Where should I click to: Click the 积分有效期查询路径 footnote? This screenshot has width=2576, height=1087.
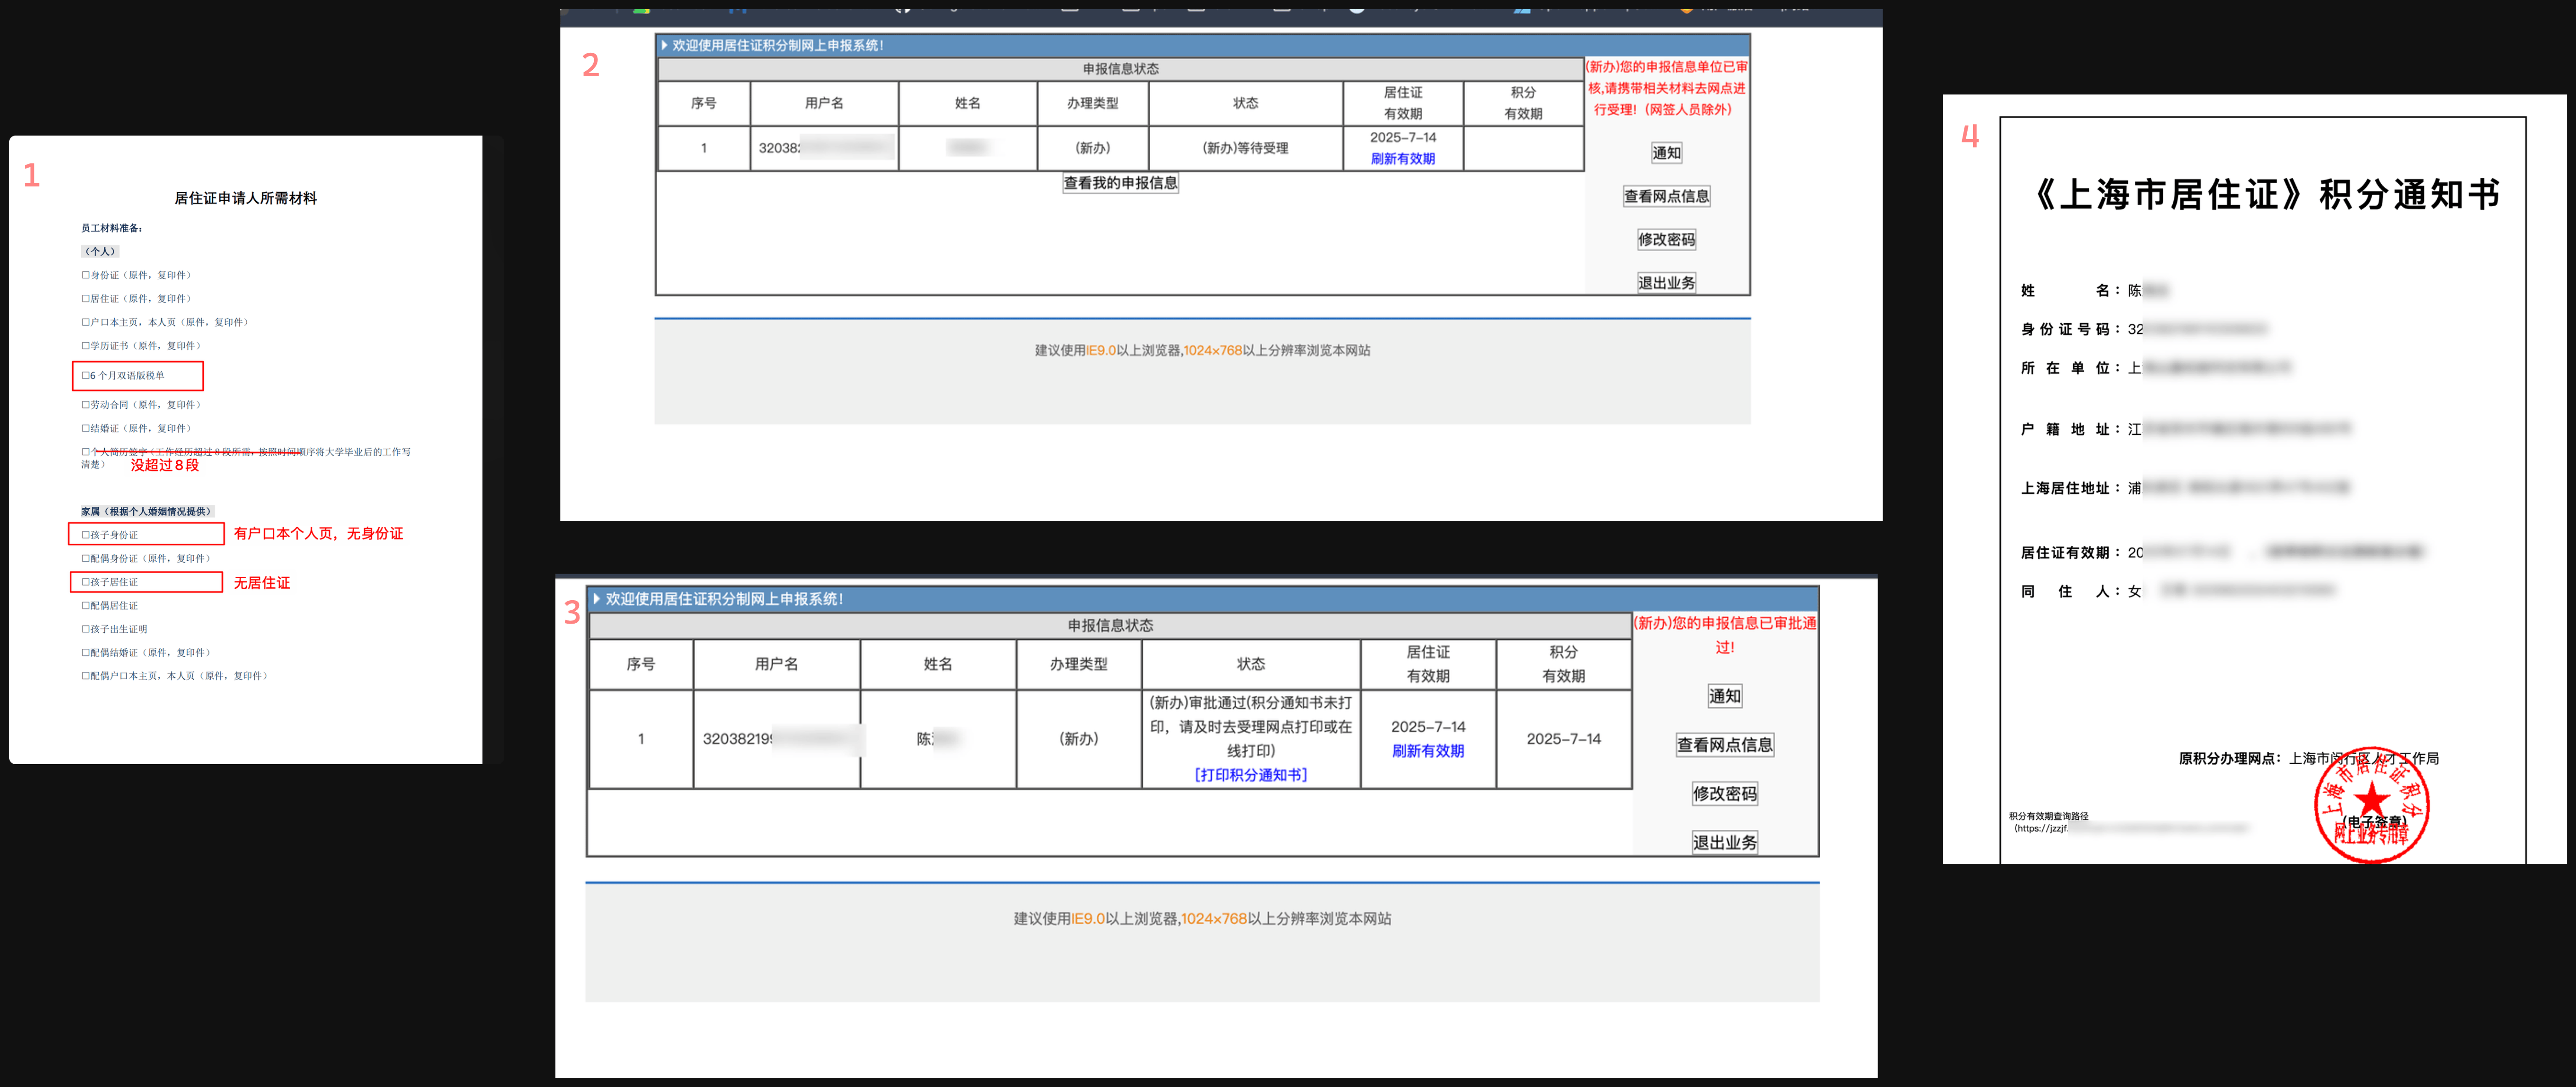pos(2048,816)
